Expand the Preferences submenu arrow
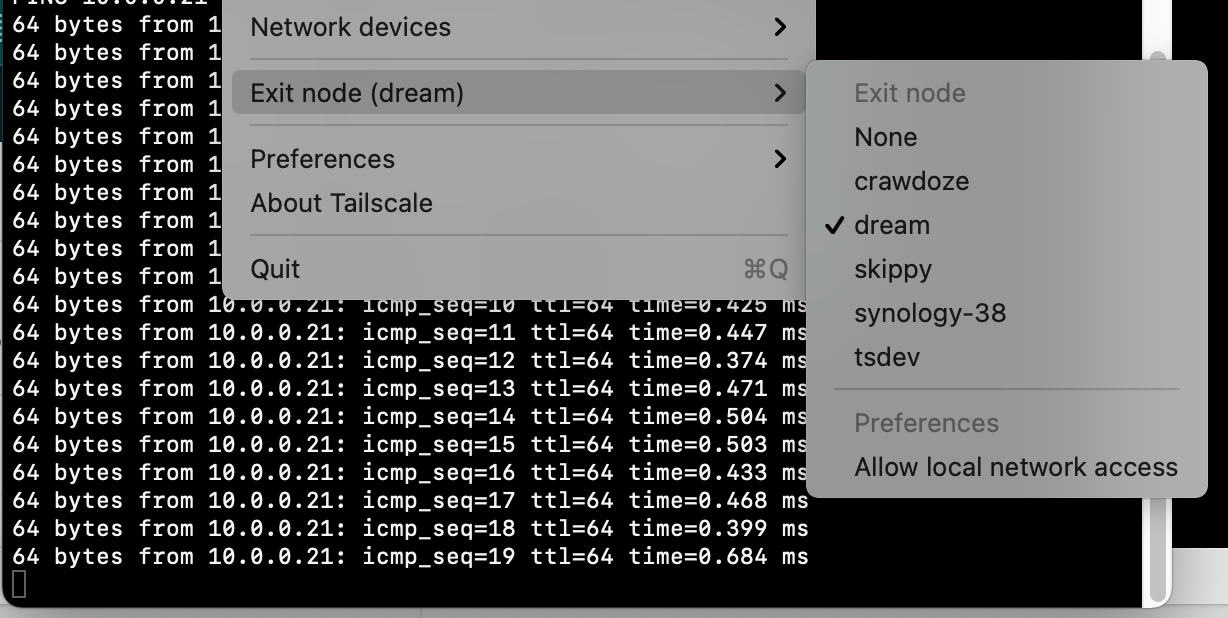1228x618 pixels. (x=779, y=158)
